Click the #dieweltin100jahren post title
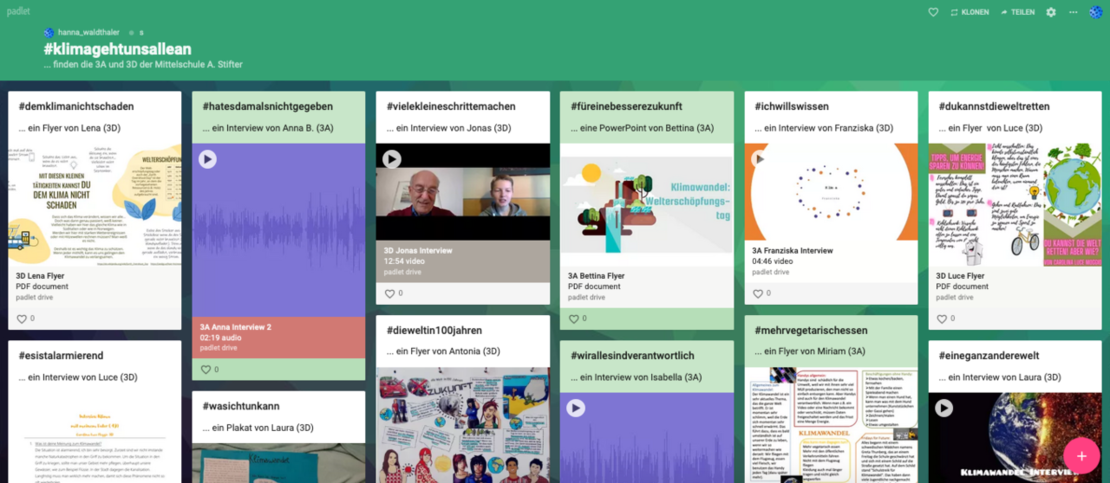 tap(434, 330)
